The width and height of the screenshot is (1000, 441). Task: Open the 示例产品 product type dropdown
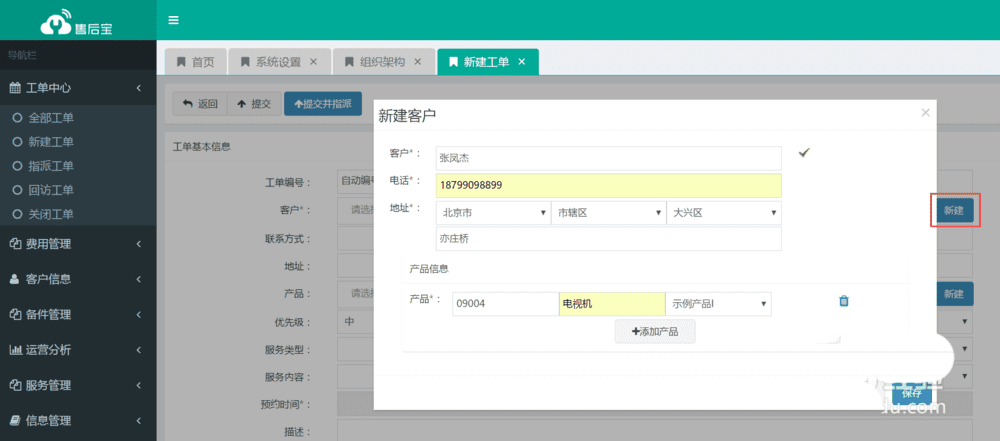(x=718, y=304)
